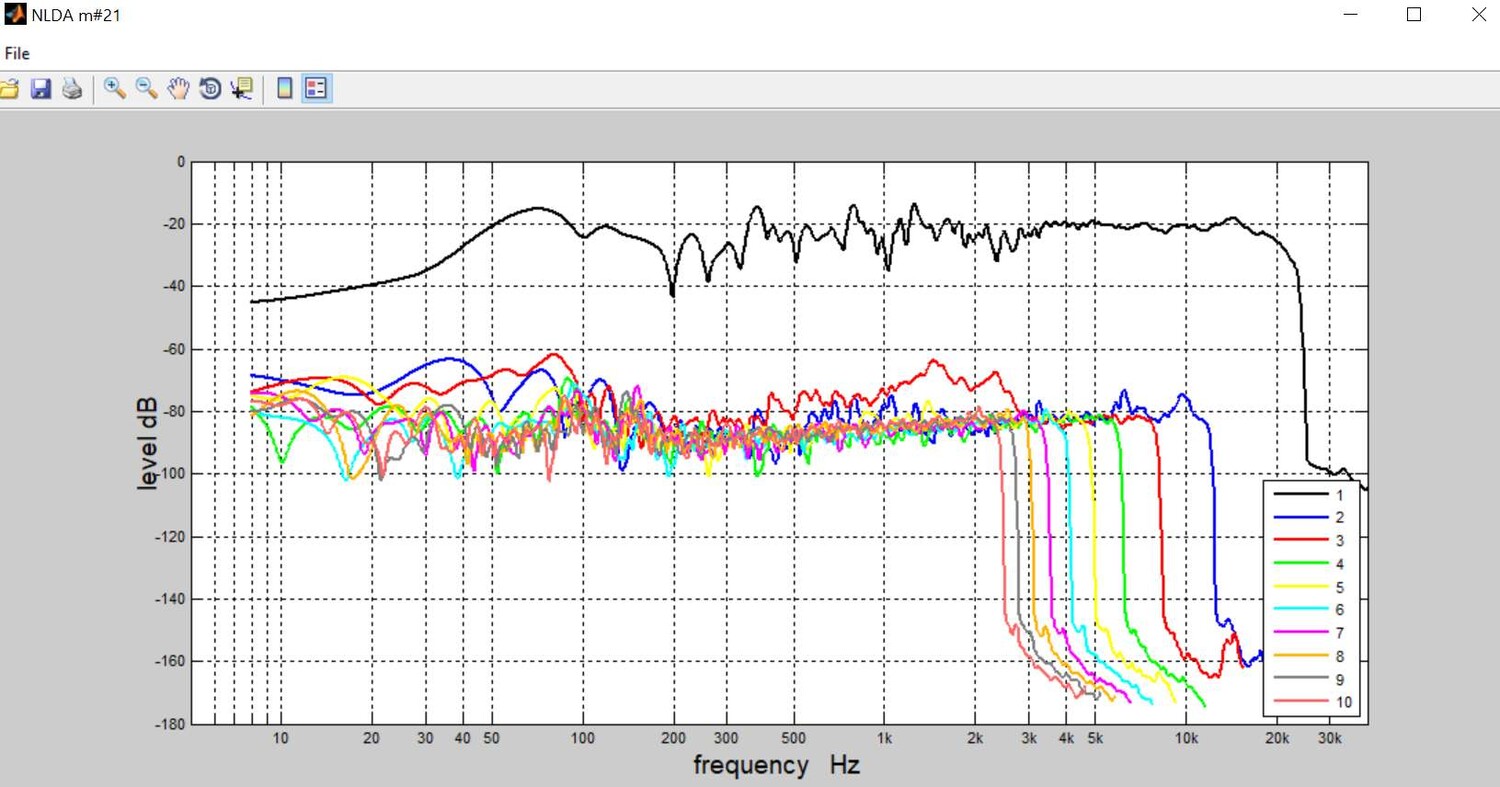Viewport: 1500px width, 787px height.
Task: Minimize the NLDA m#21 window
Action: coord(1351,15)
